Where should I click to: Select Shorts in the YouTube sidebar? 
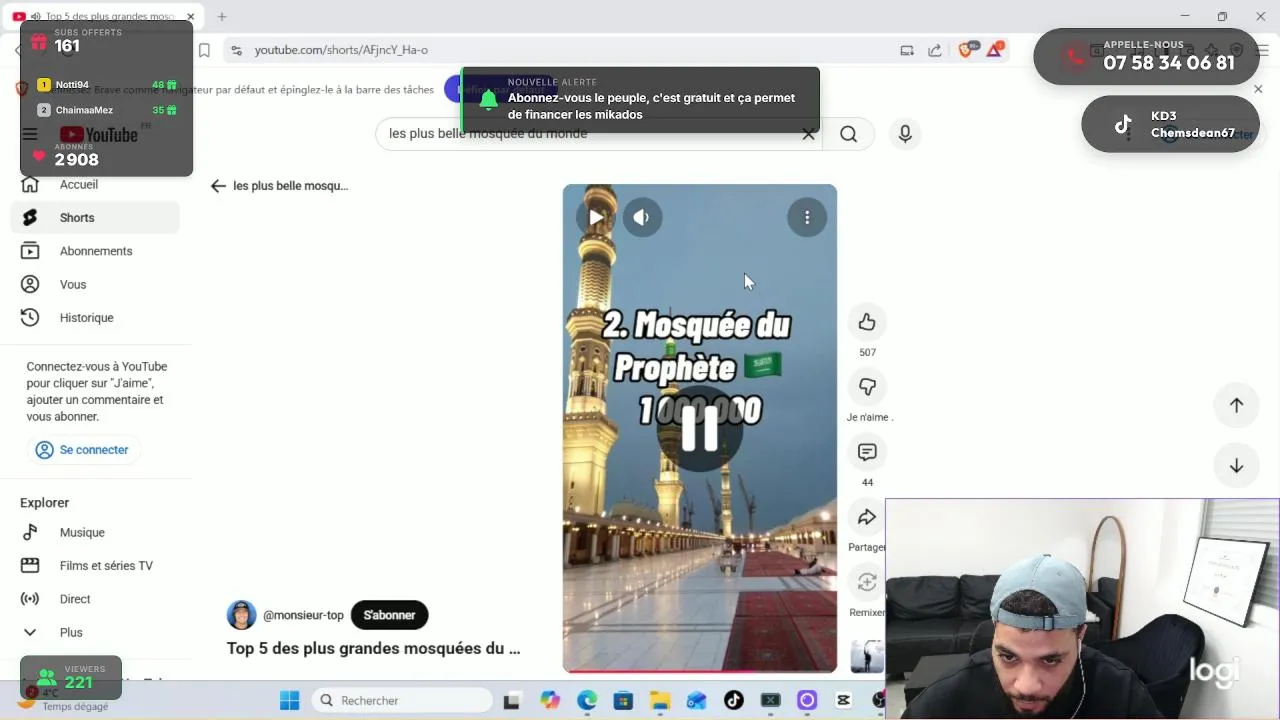(95, 218)
